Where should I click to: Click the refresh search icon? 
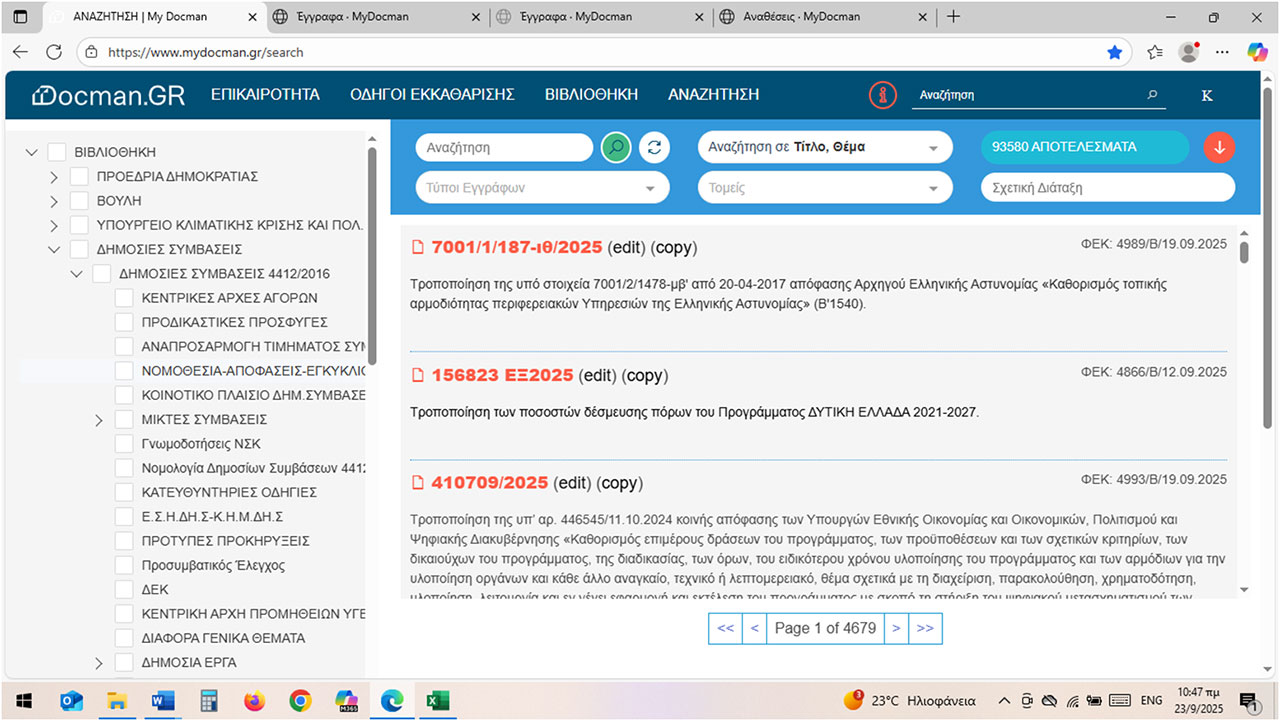(654, 148)
